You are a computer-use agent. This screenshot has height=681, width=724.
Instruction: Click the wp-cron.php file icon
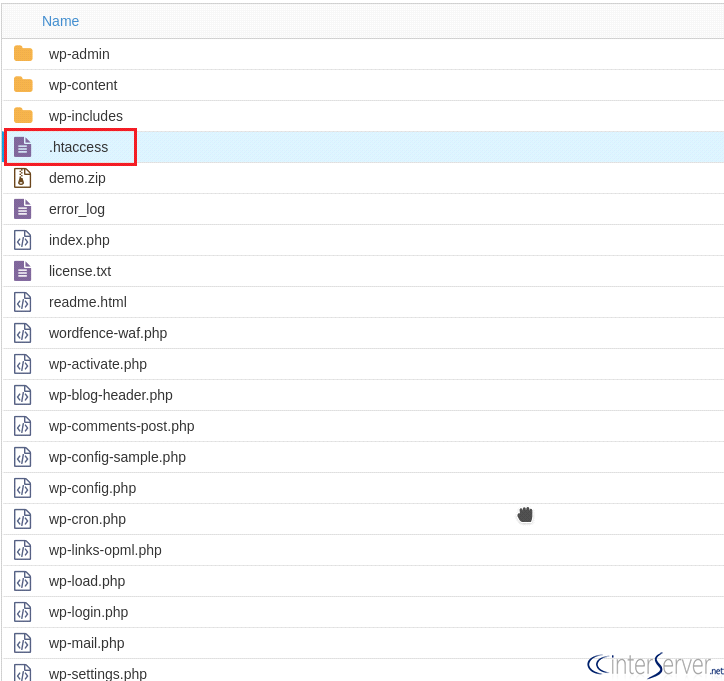tap(23, 519)
